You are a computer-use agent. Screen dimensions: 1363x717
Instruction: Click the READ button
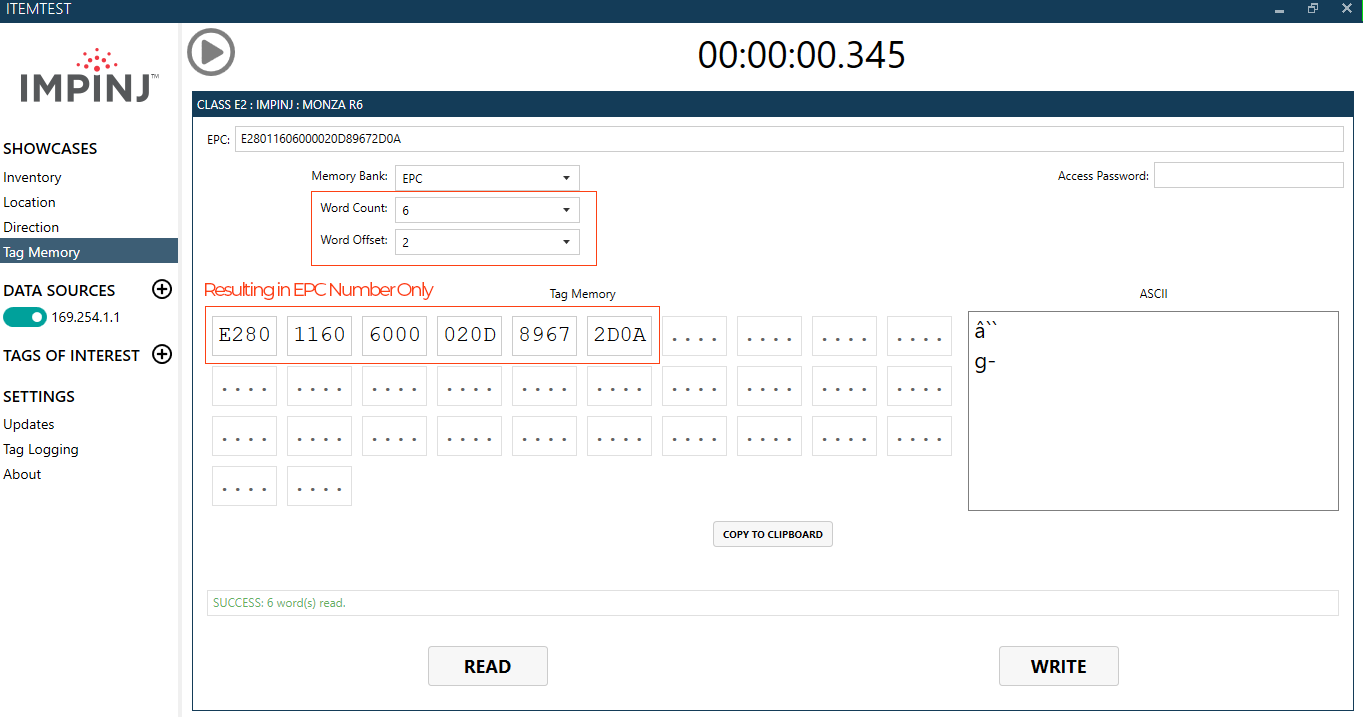(488, 666)
